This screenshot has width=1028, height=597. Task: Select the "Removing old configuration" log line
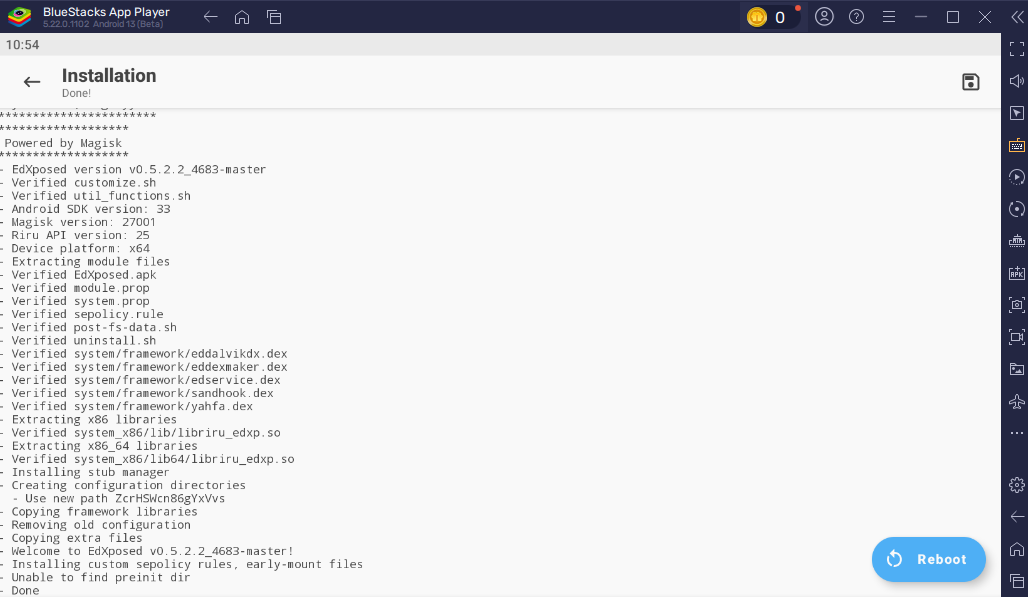point(96,524)
